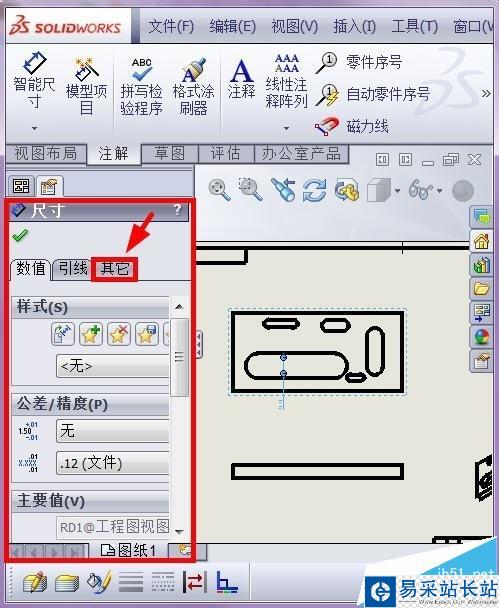Open precision dropdown showing .12 (文件)
This screenshot has height=608, width=499.
point(113,463)
